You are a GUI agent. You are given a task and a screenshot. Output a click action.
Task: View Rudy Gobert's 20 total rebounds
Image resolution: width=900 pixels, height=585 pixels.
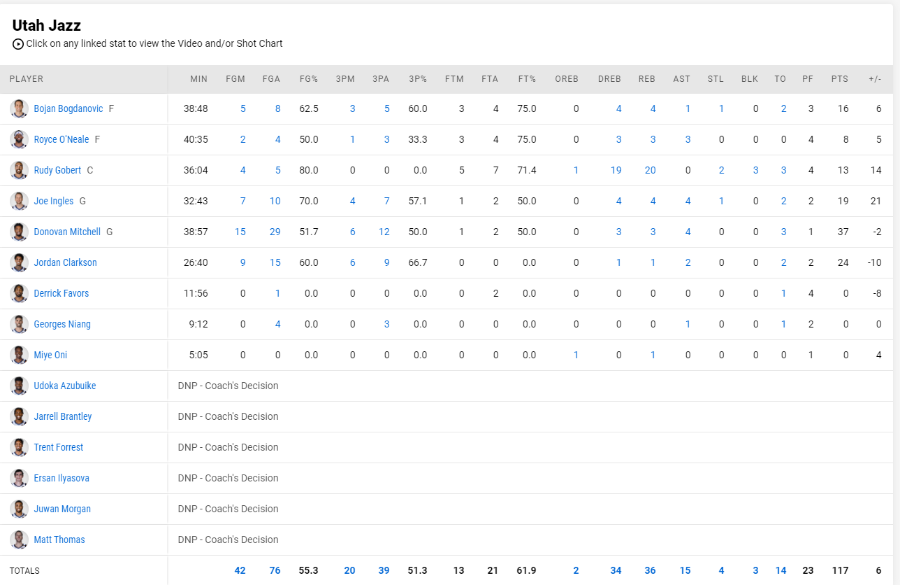point(650,170)
